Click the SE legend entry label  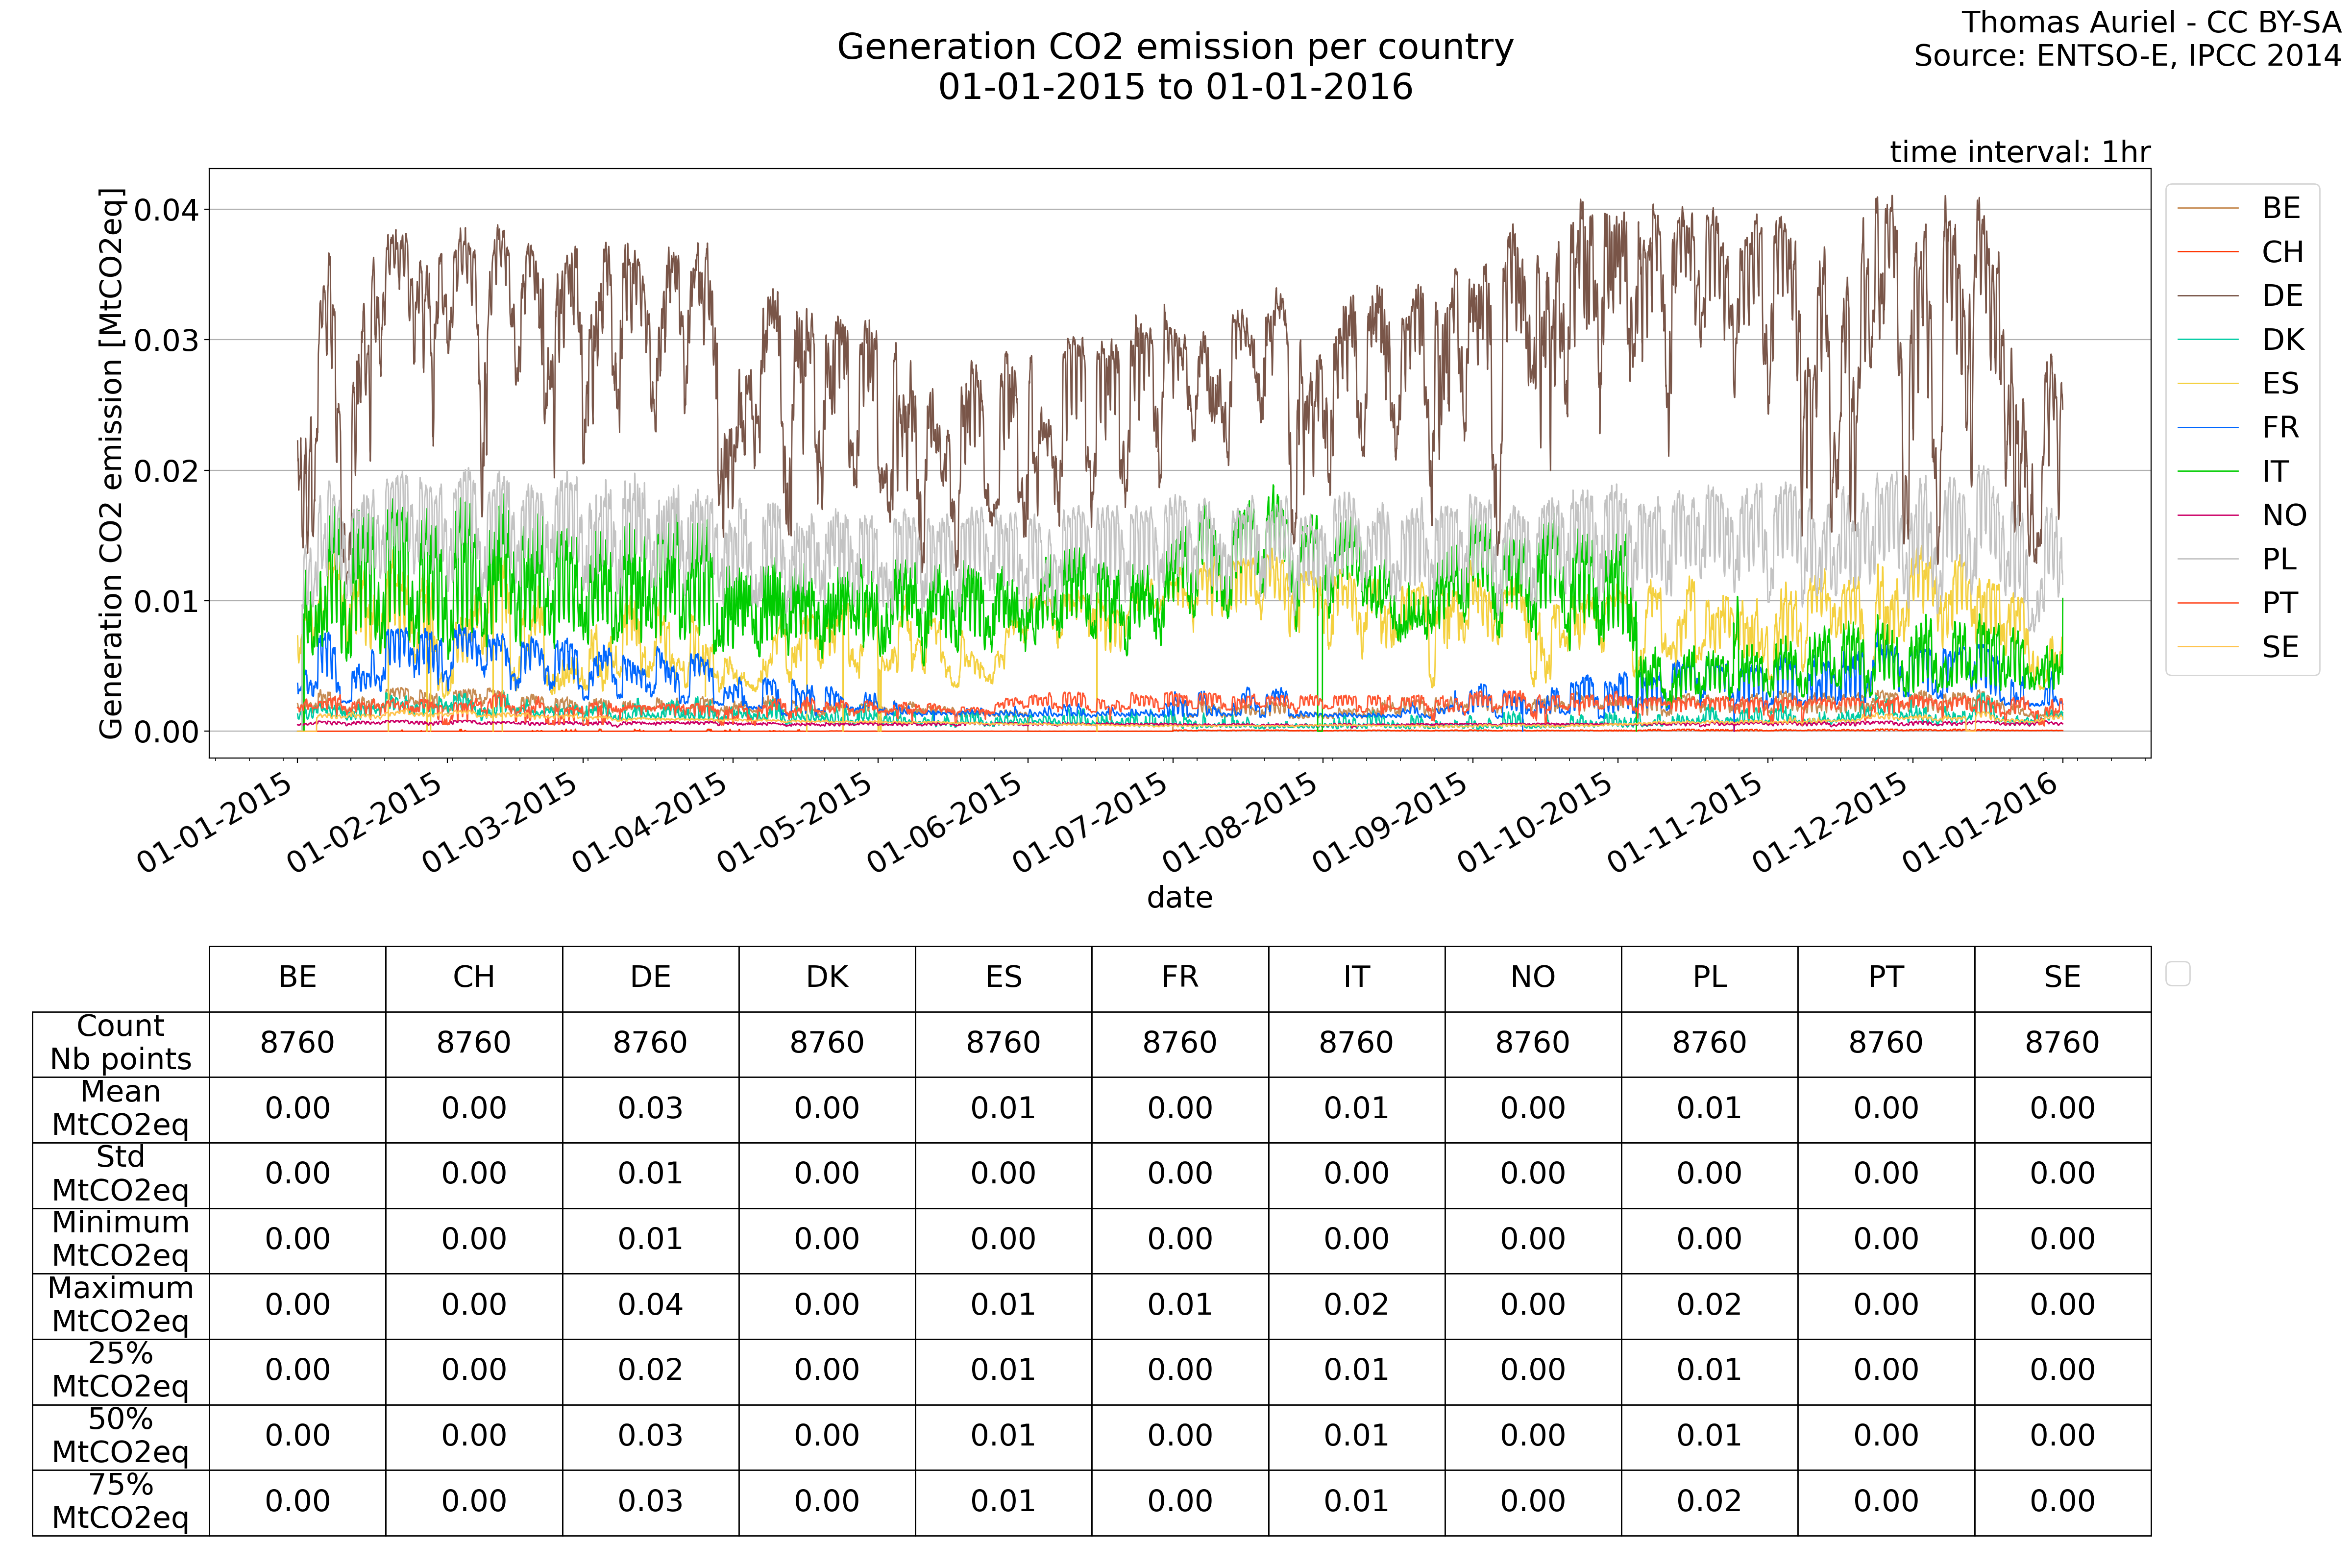point(2279,647)
